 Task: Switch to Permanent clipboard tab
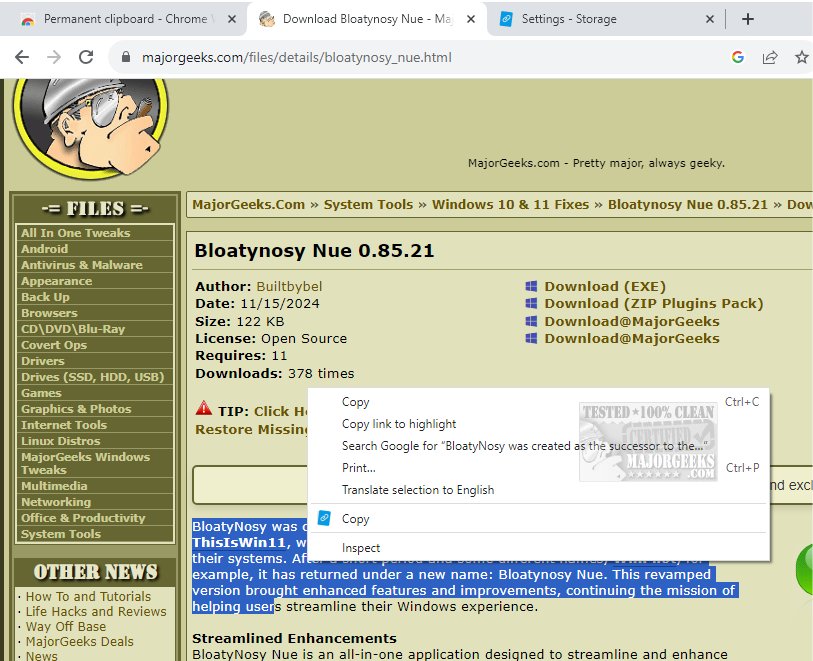(125, 19)
